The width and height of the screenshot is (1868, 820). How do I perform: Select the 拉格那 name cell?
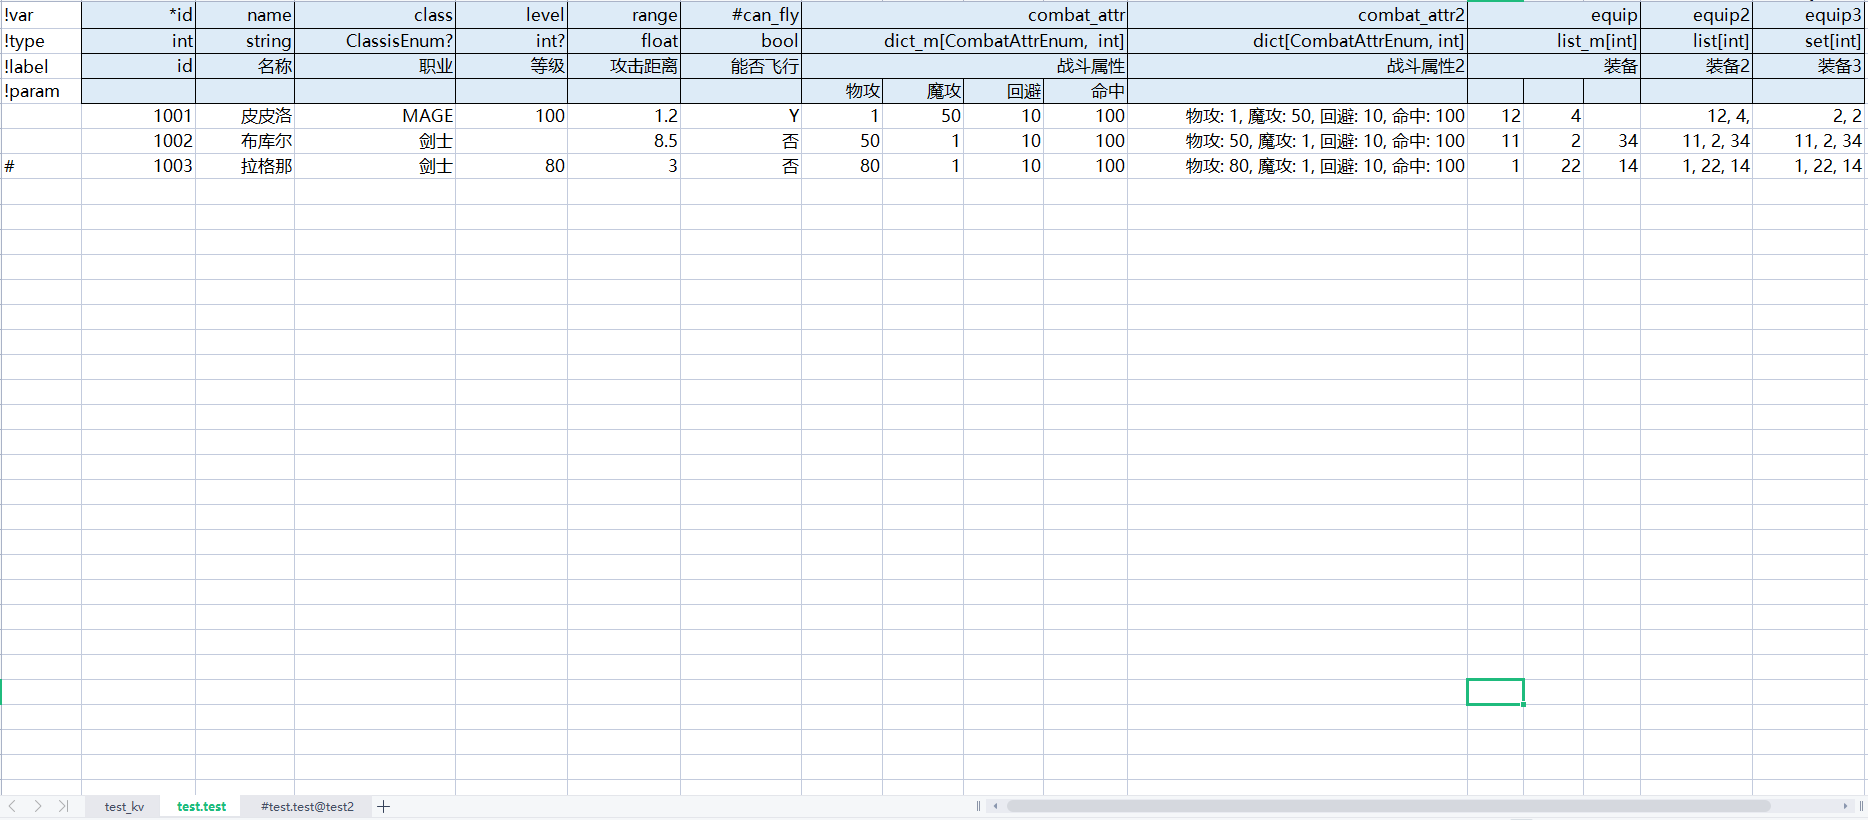click(x=245, y=166)
